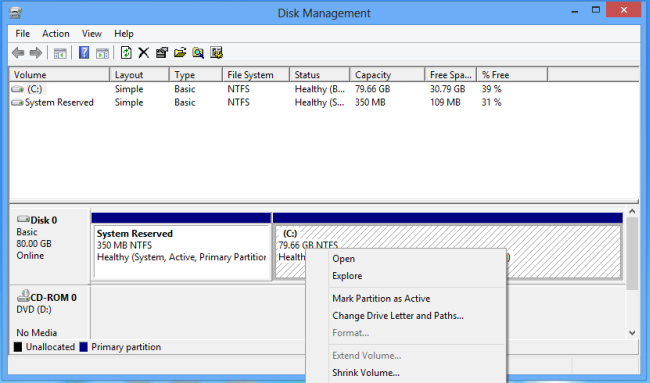This screenshot has width=650, height=383.
Task: Click the 79.66 GB capacity cell
Action: click(x=372, y=89)
